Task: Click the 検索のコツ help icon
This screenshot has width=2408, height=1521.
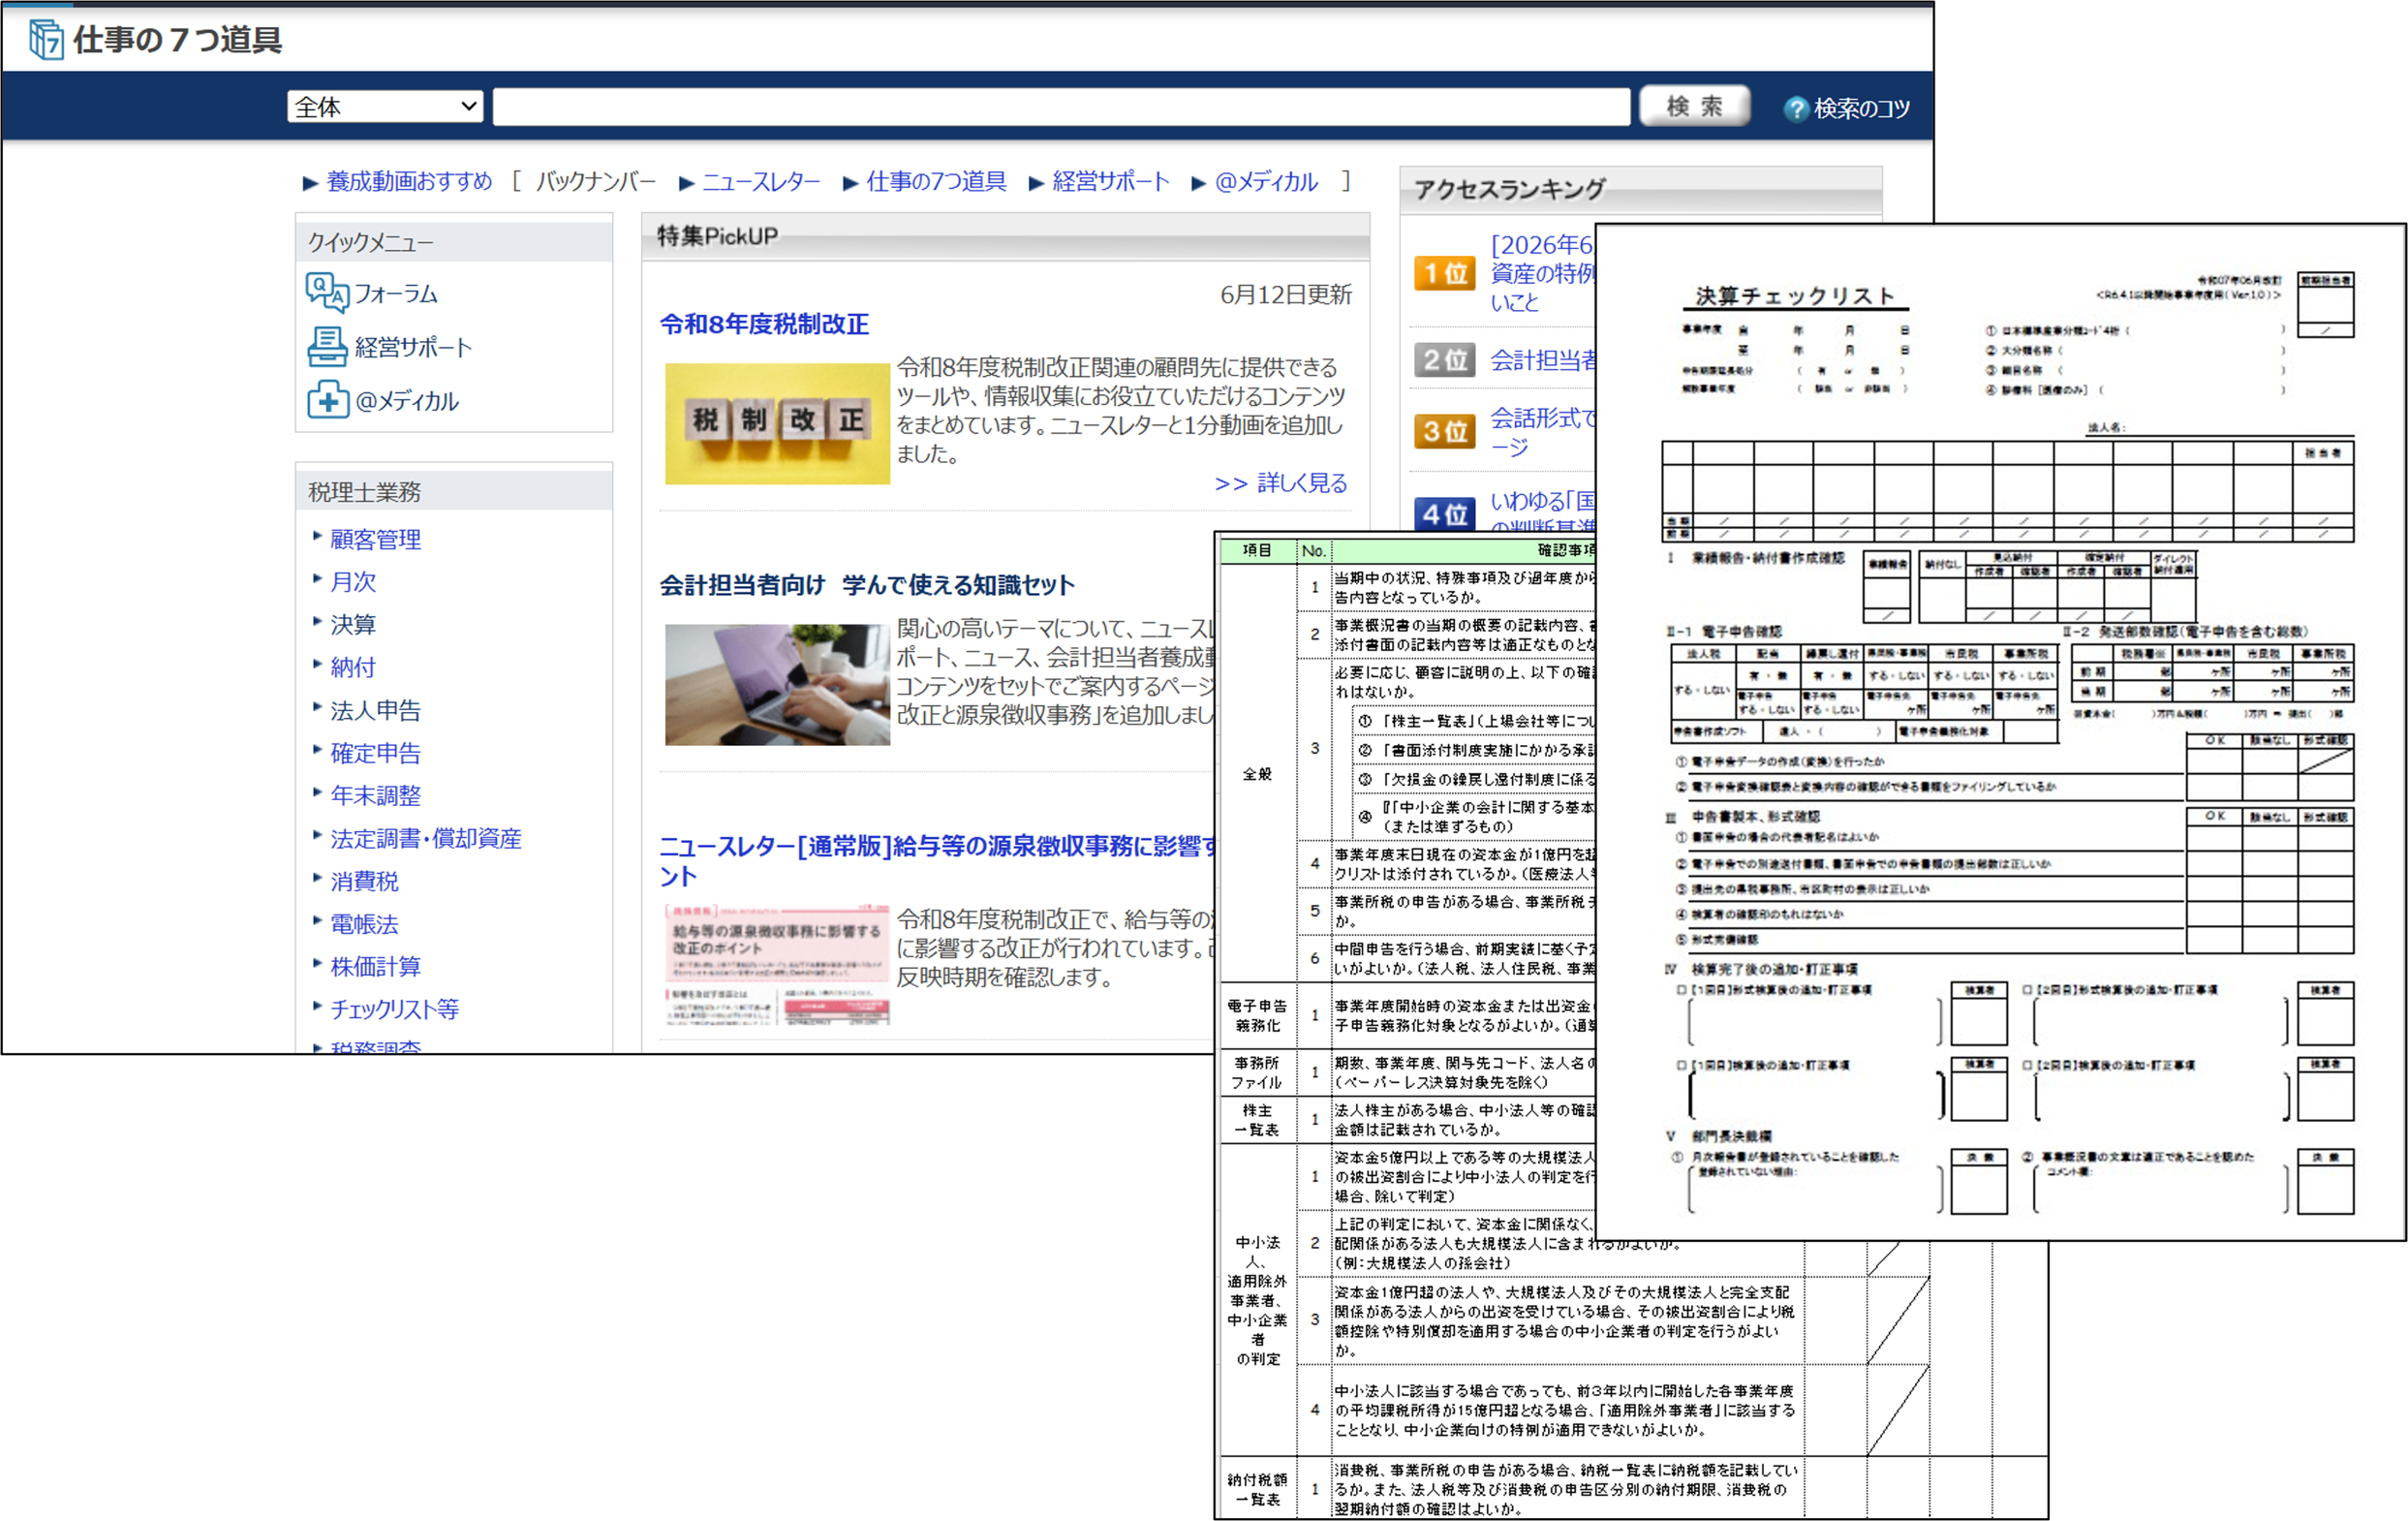Action: (x=1796, y=108)
